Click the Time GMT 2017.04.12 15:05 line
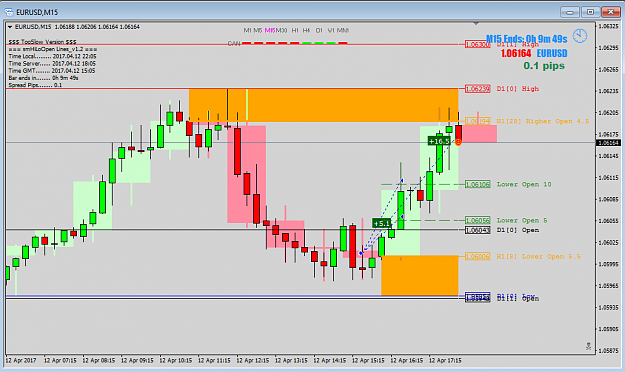Screen dimensions: 625x372 52,71
